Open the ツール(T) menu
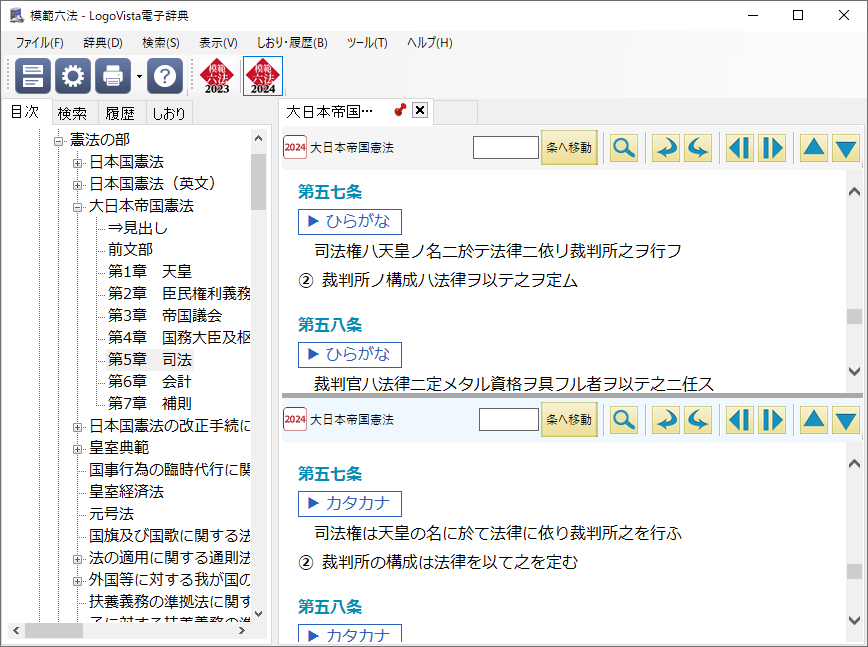This screenshot has width=868, height=647. [367, 43]
